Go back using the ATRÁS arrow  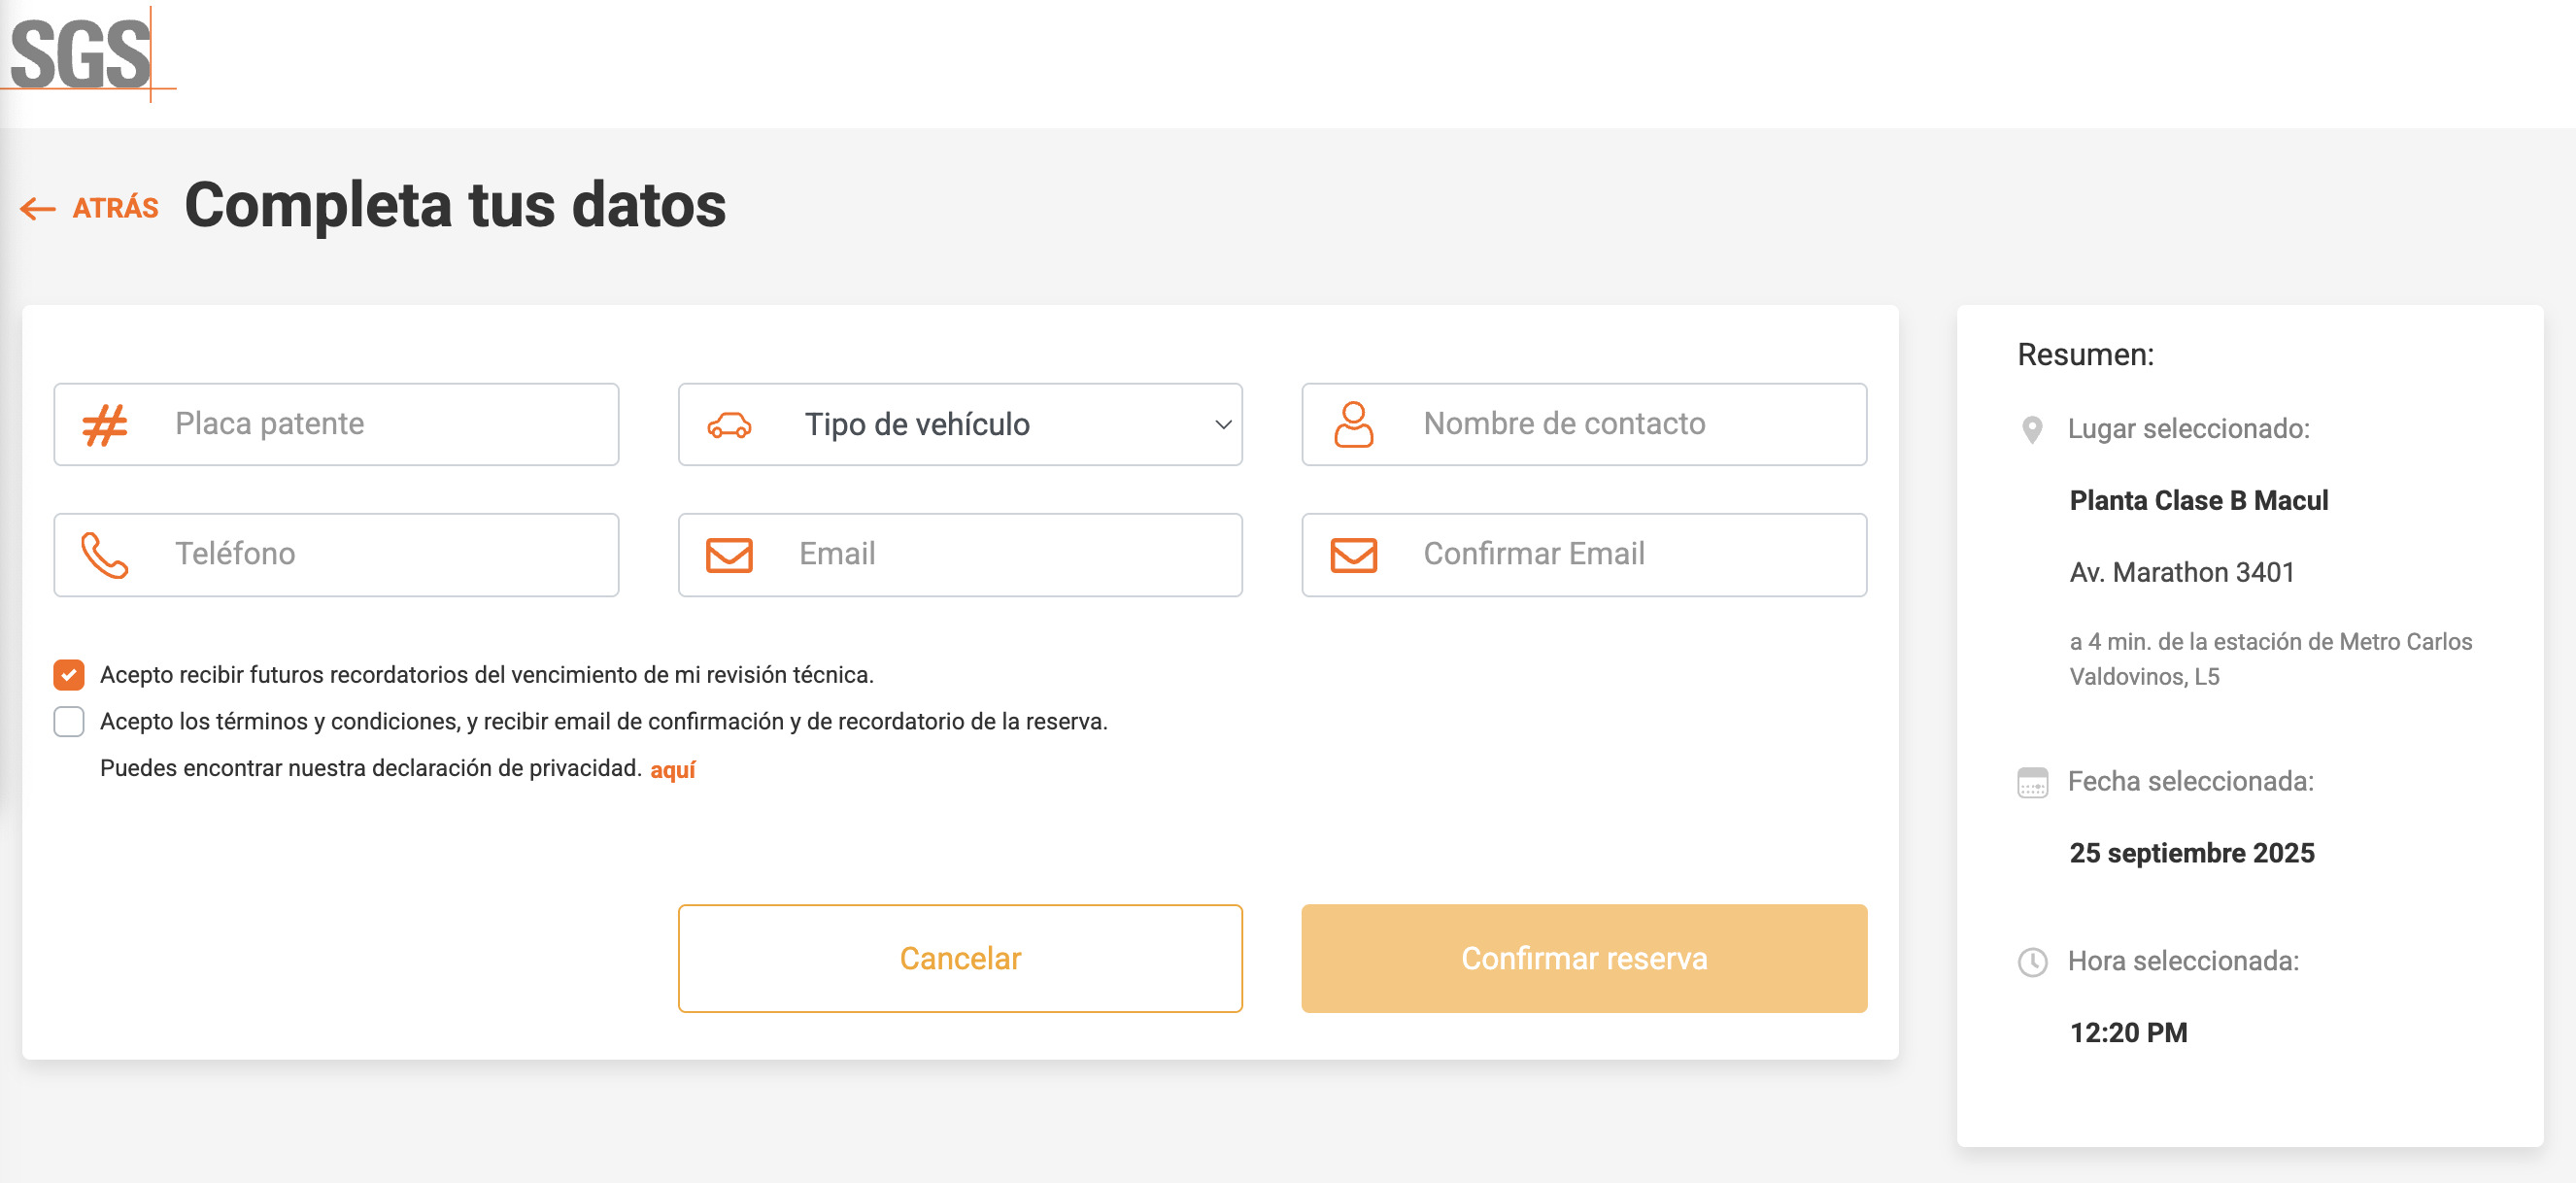click(x=37, y=208)
